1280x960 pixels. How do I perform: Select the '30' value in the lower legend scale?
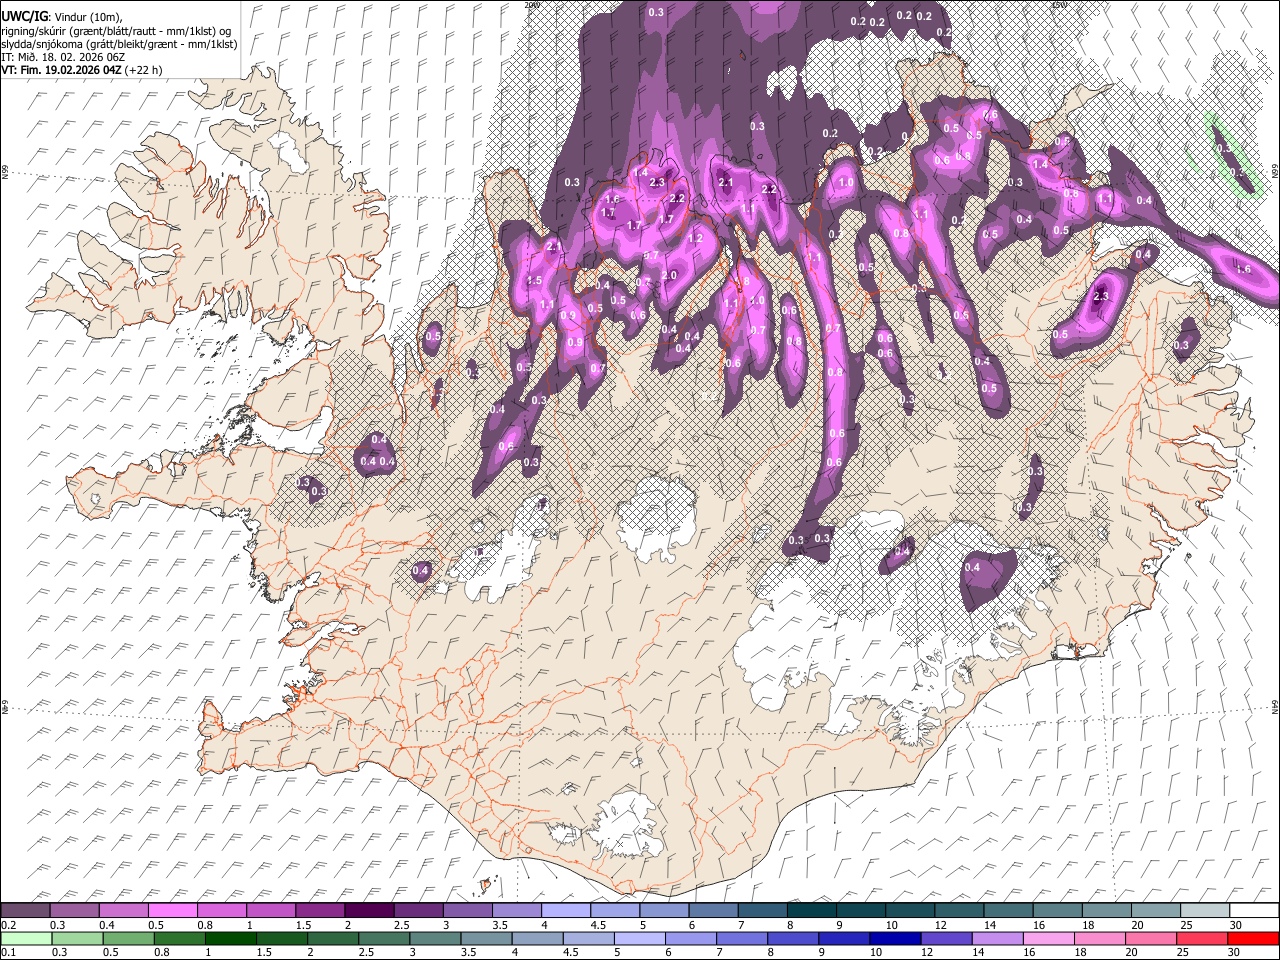(1233, 952)
